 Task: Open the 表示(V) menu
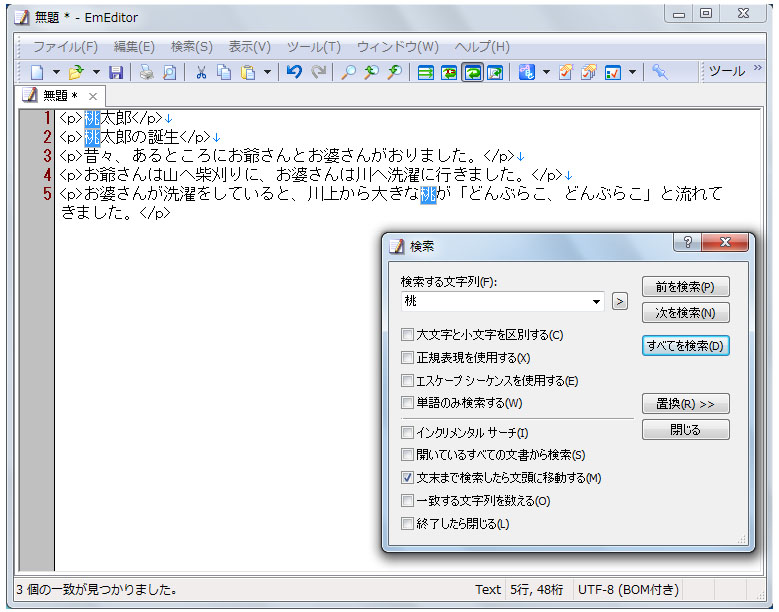249,47
